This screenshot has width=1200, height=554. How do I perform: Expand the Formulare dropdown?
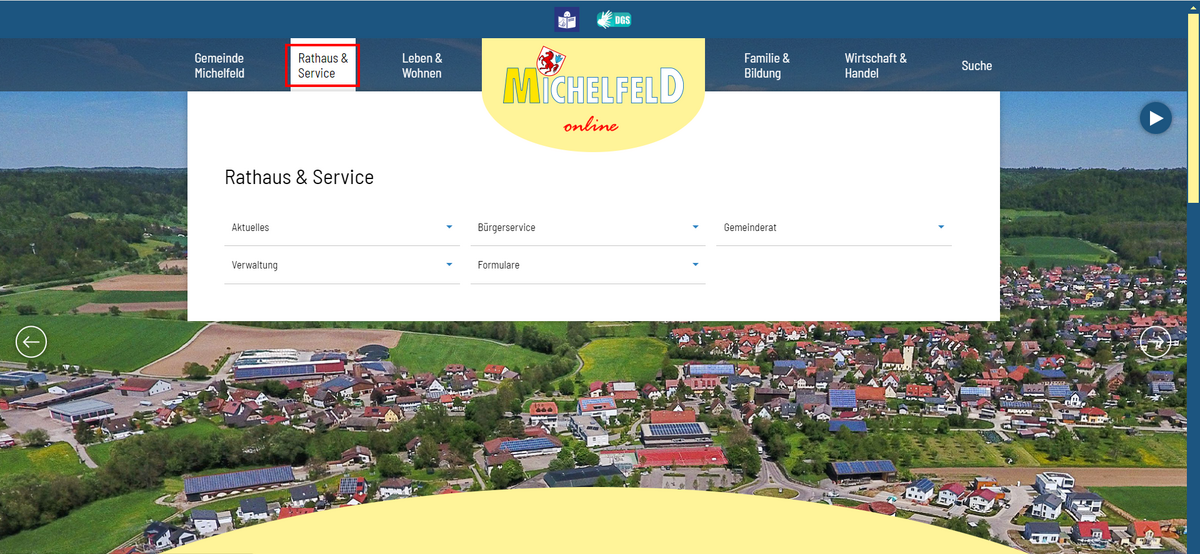(x=588, y=266)
